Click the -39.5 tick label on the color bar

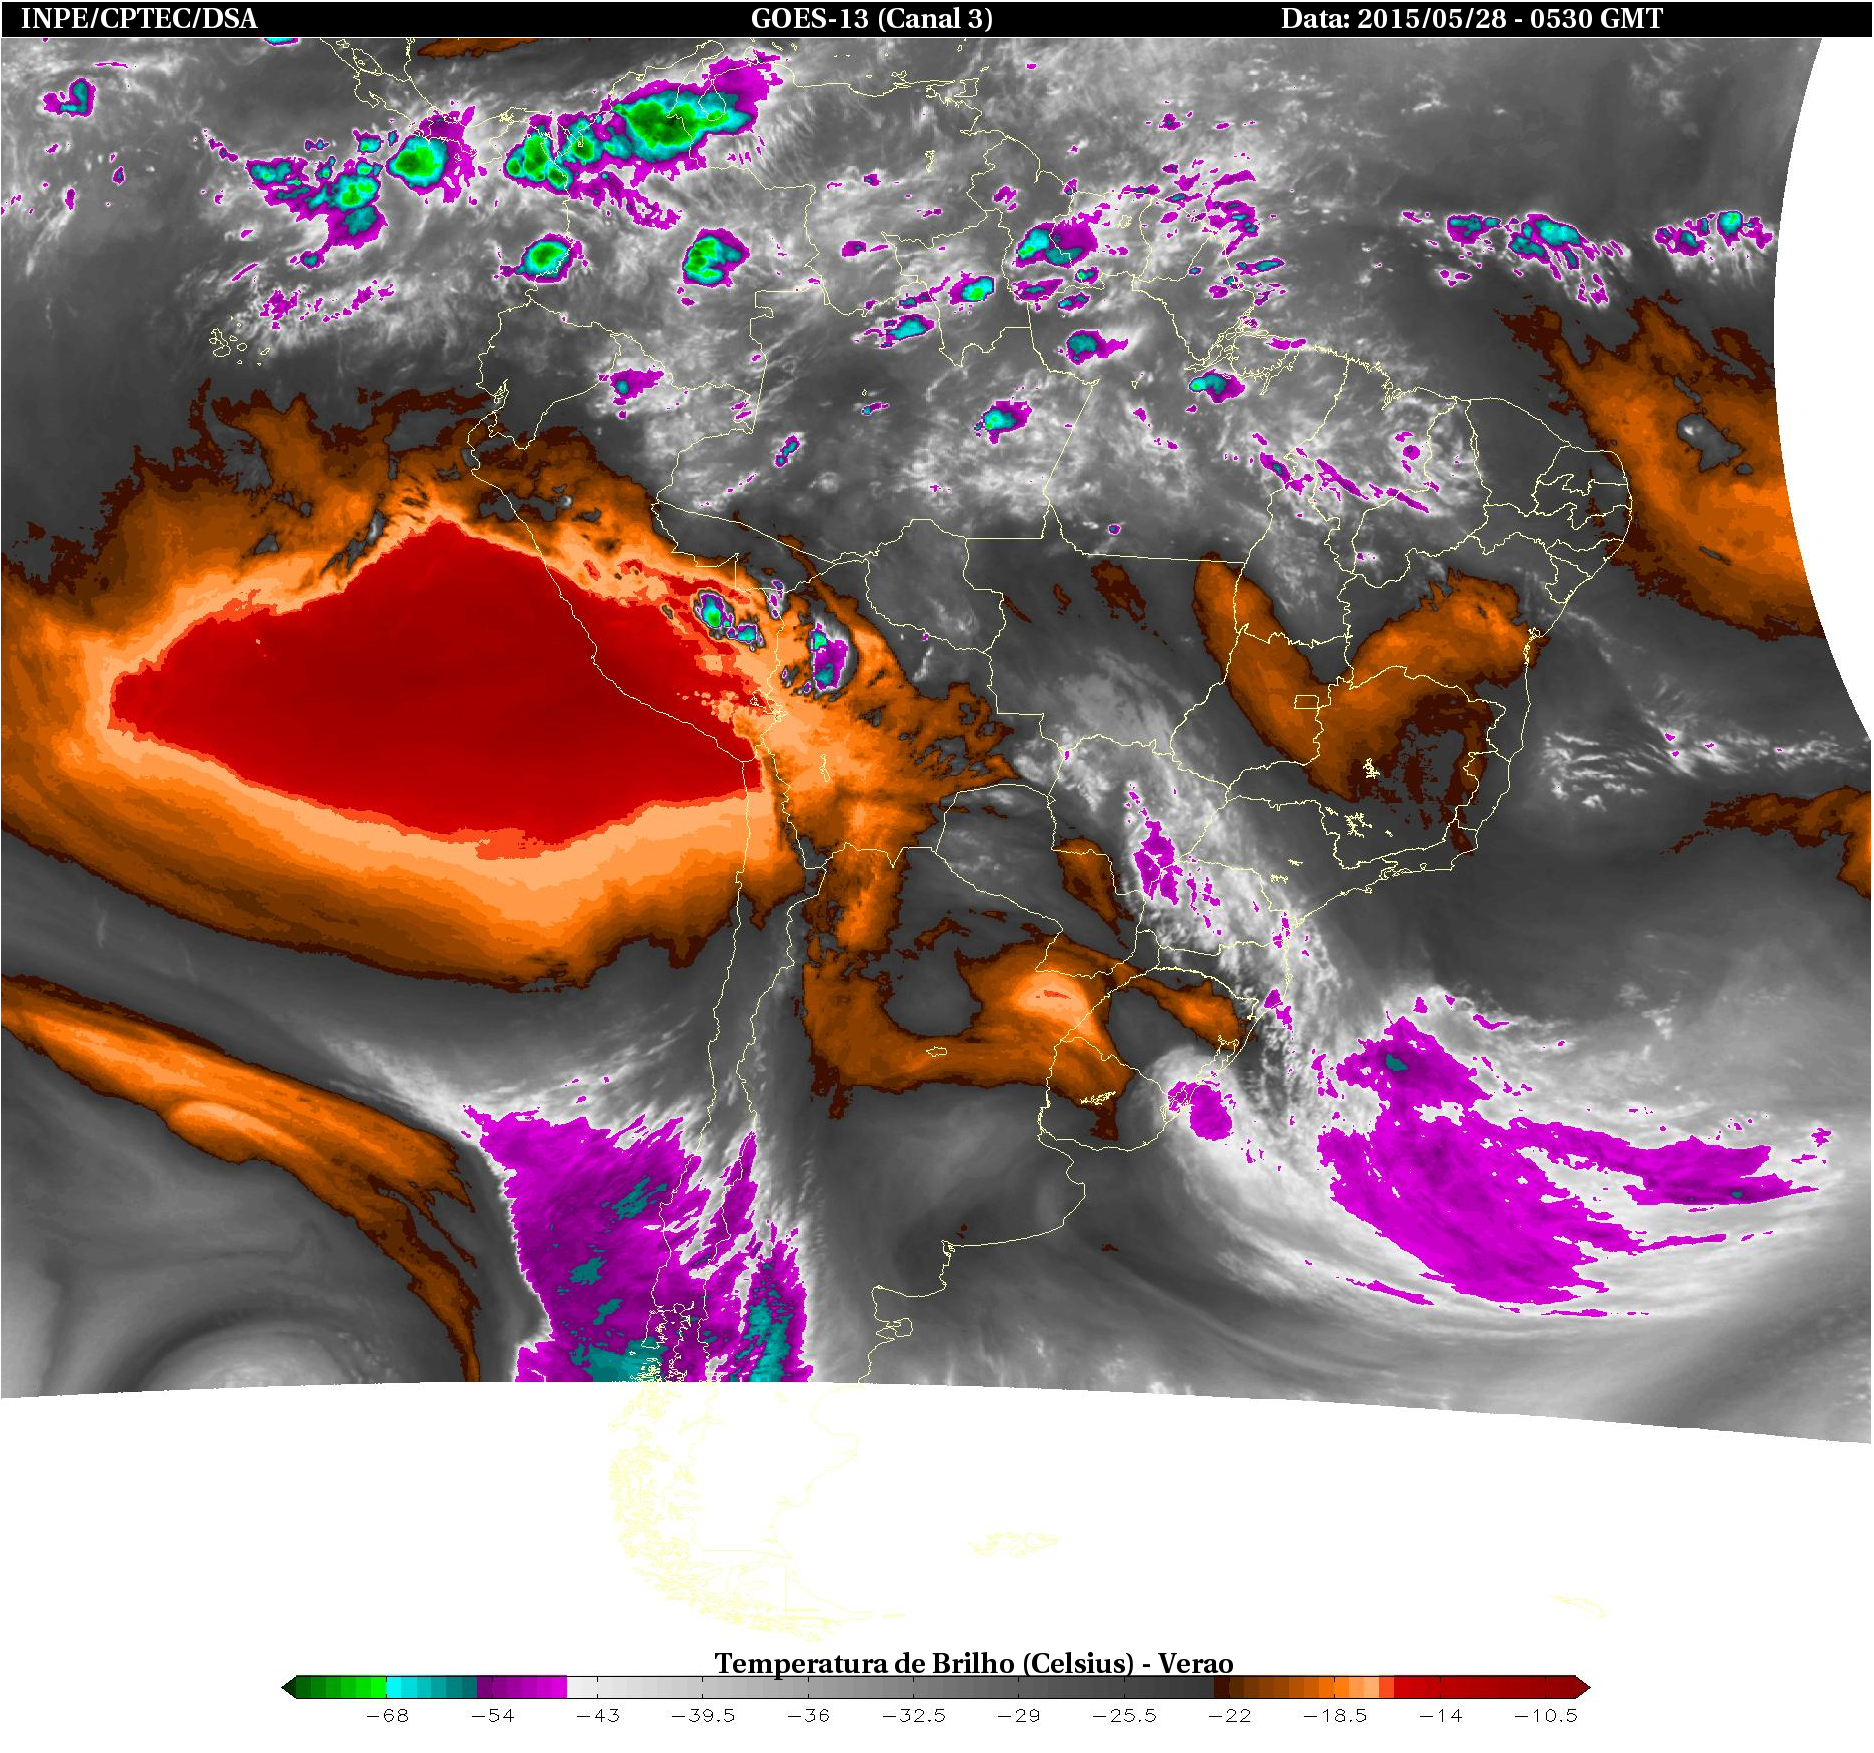pyautogui.click(x=703, y=1716)
